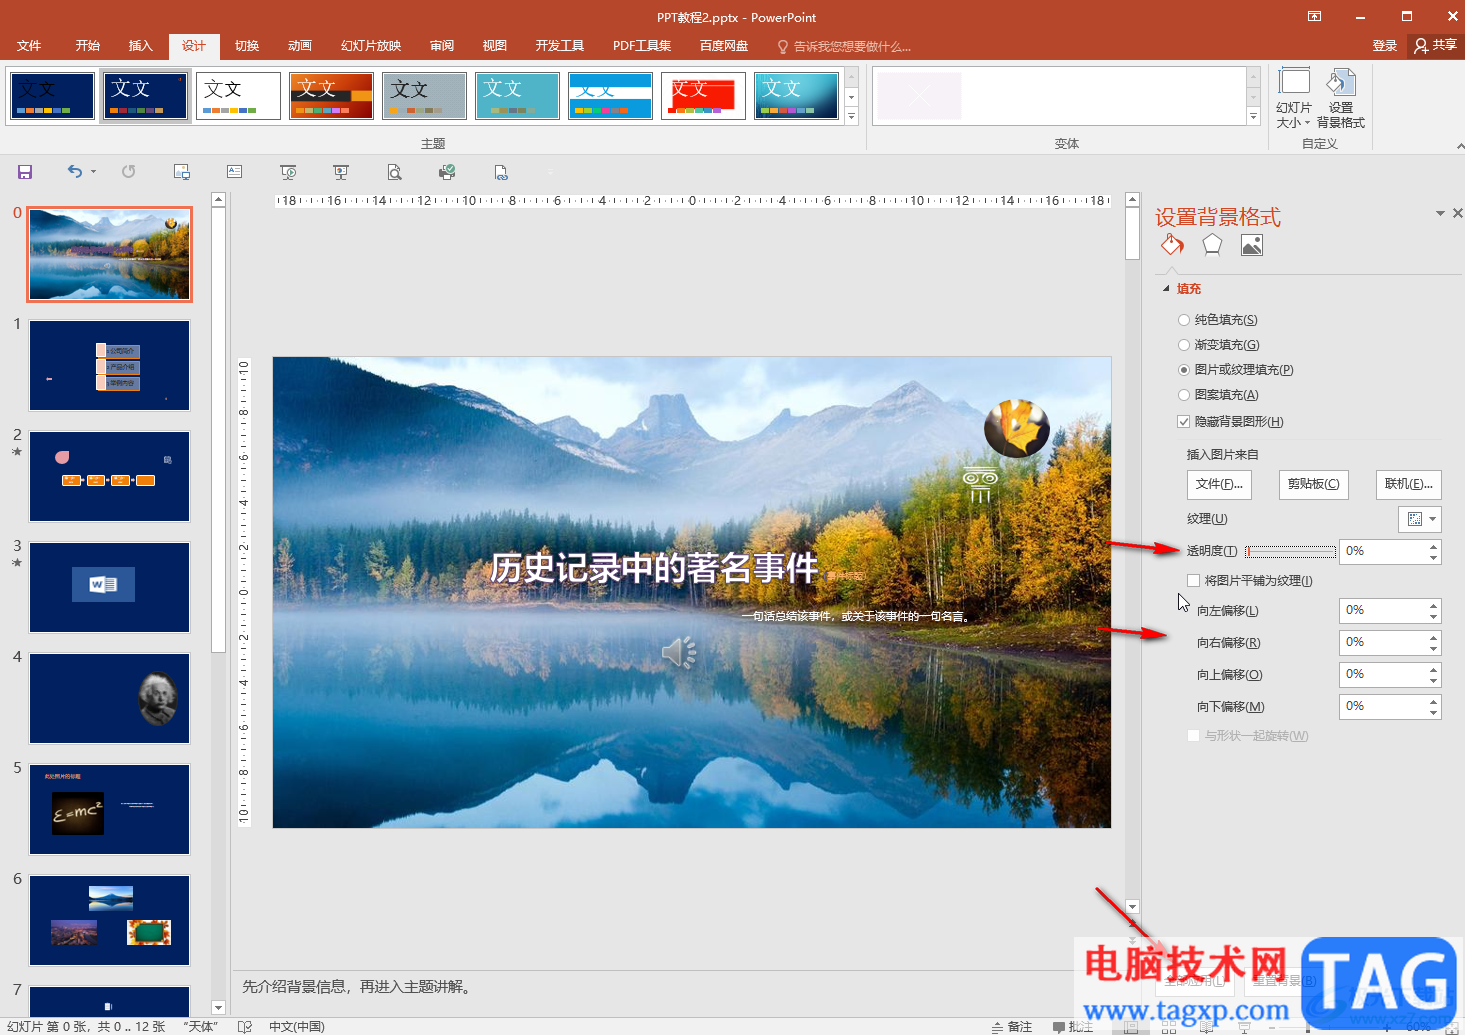Select slide 1 thumbnail in panel
The height and width of the screenshot is (1035, 1465).
tap(109, 366)
